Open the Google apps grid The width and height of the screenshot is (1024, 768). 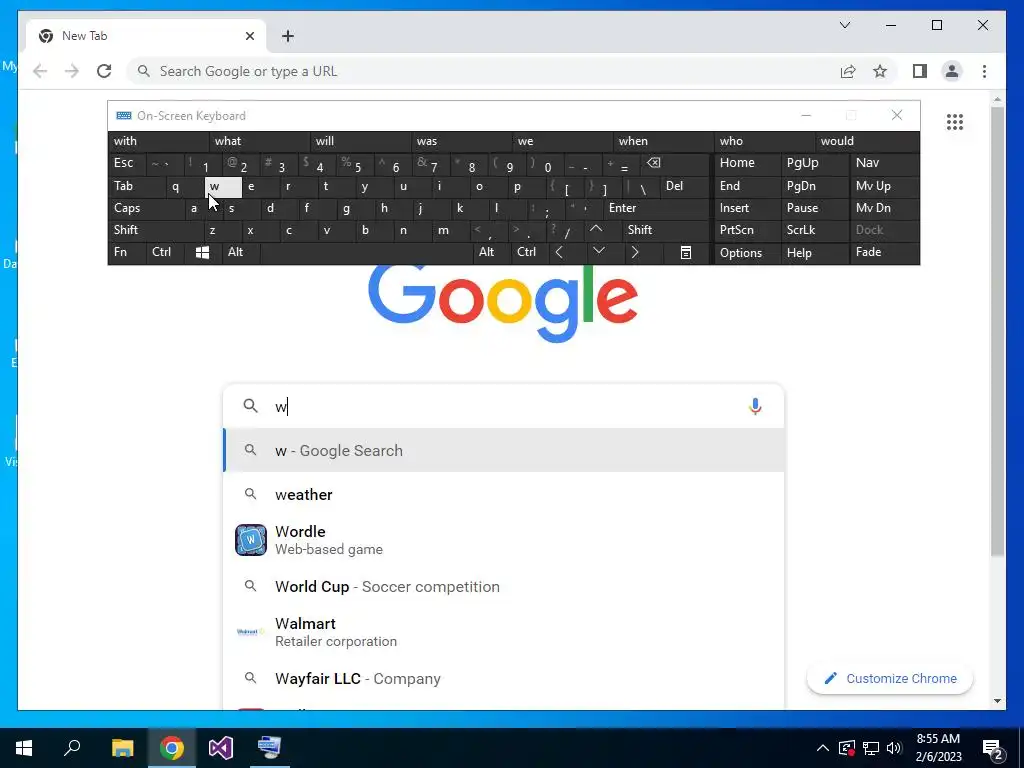pos(955,121)
